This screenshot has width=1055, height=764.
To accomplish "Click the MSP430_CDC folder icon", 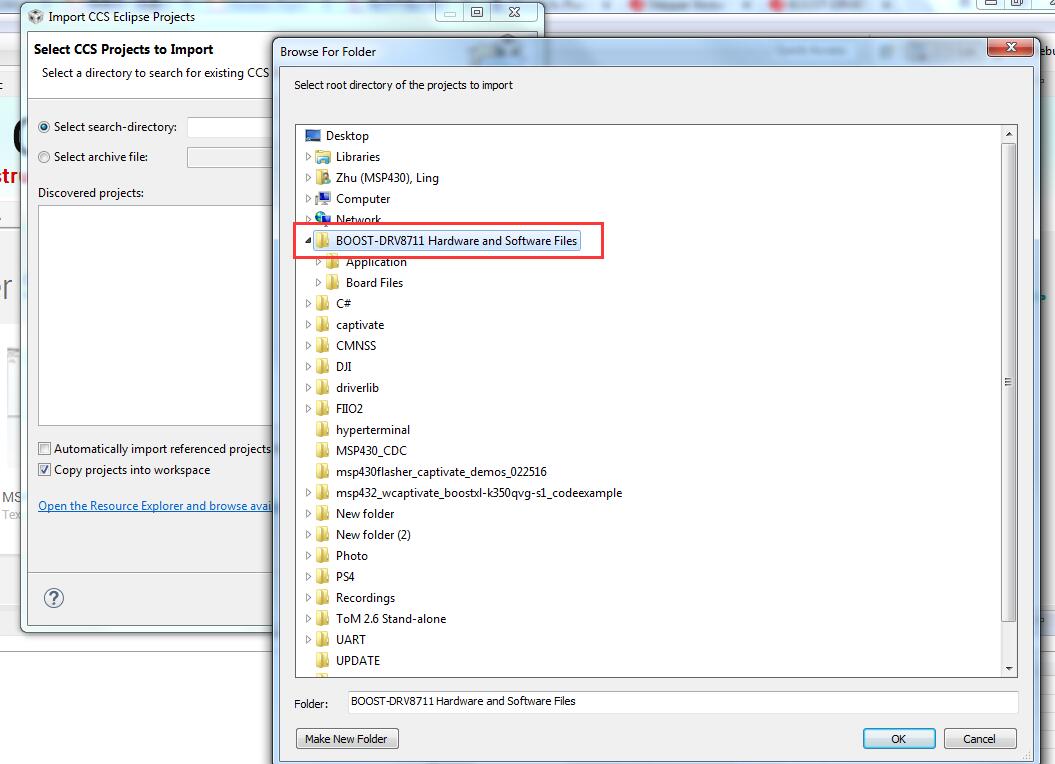I will click(x=323, y=450).
